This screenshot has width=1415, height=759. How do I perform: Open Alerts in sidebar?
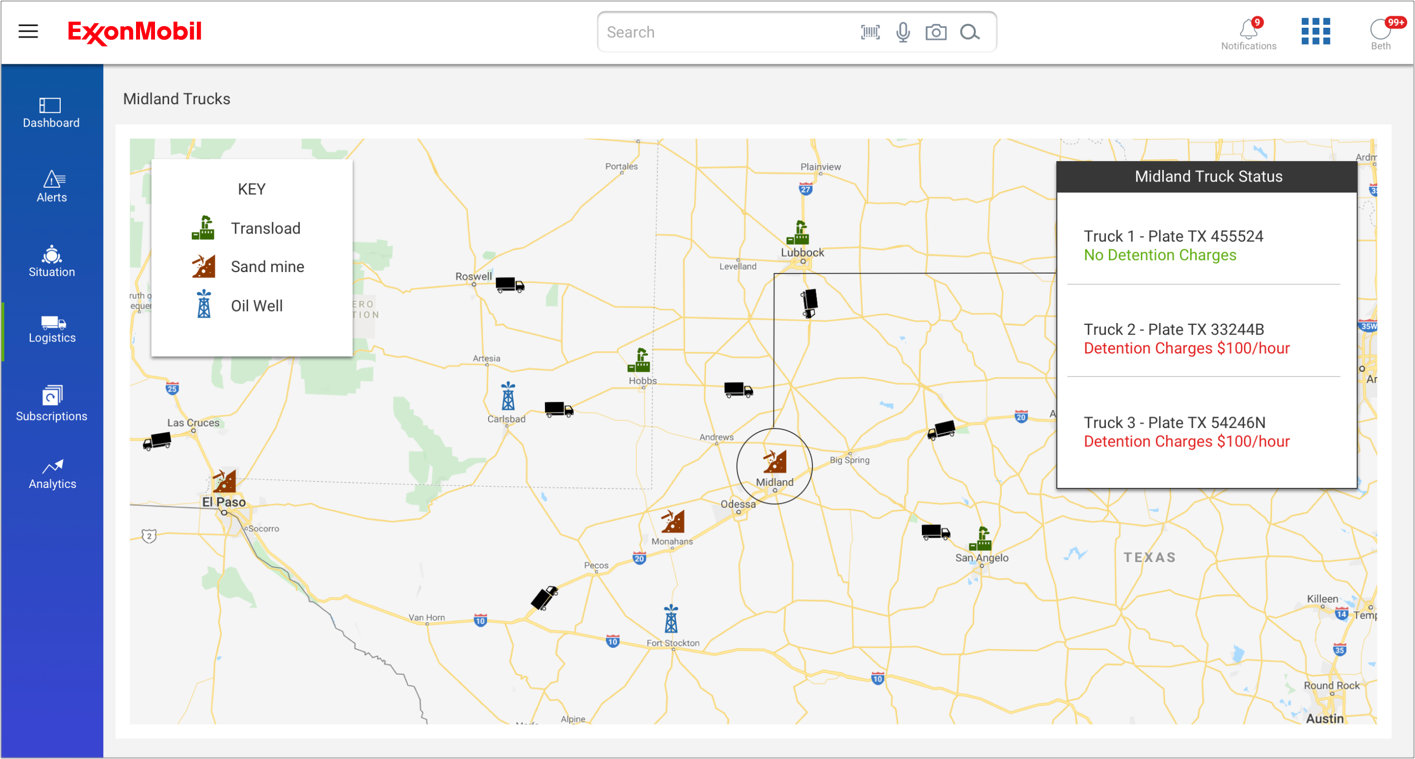[52, 187]
